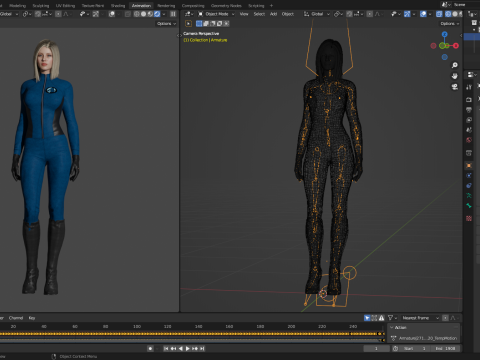Open Tool properties tab icon
This screenshot has height=360, width=480.
pos(469,87)
